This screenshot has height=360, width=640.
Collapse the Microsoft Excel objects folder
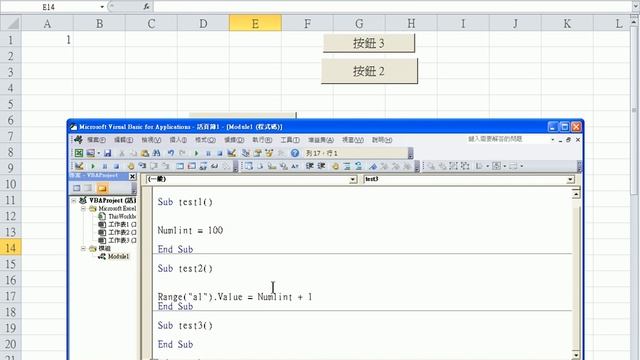click(83, 209)
